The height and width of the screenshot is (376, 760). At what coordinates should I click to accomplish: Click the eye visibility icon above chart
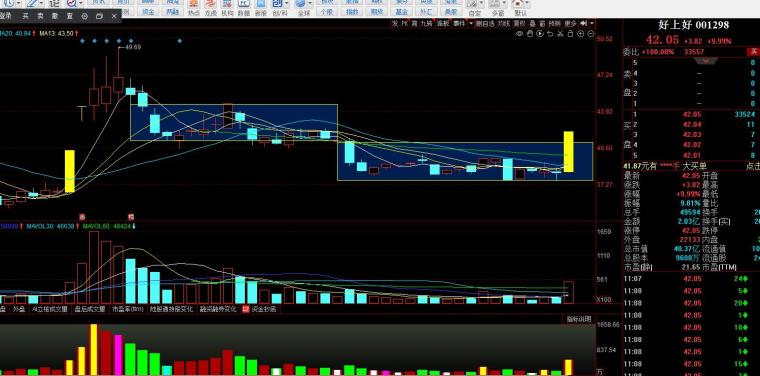520,33
